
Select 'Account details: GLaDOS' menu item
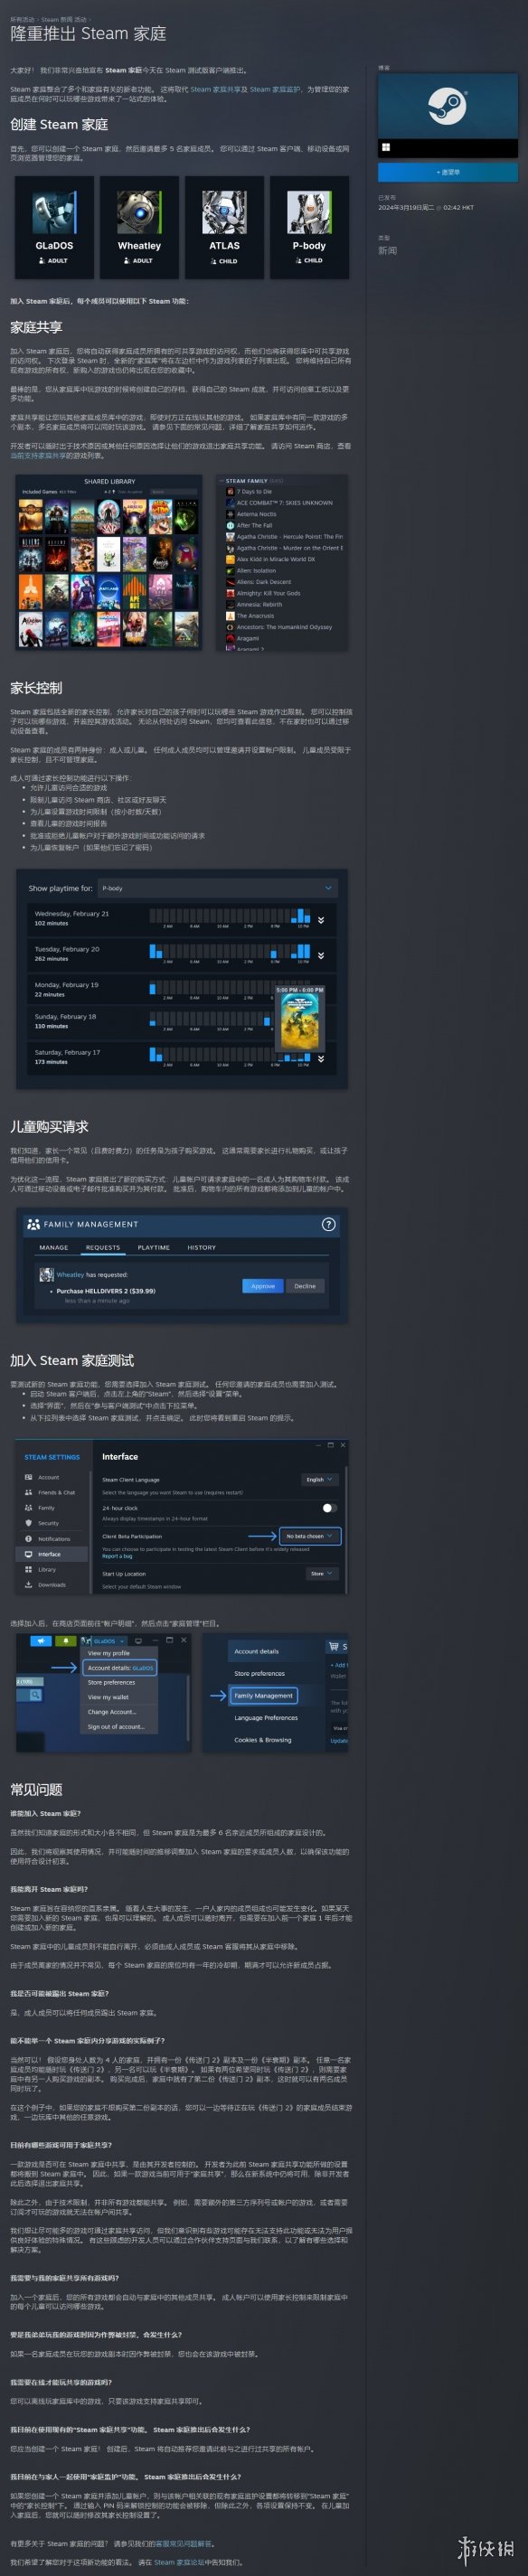tap(121, 1668)
